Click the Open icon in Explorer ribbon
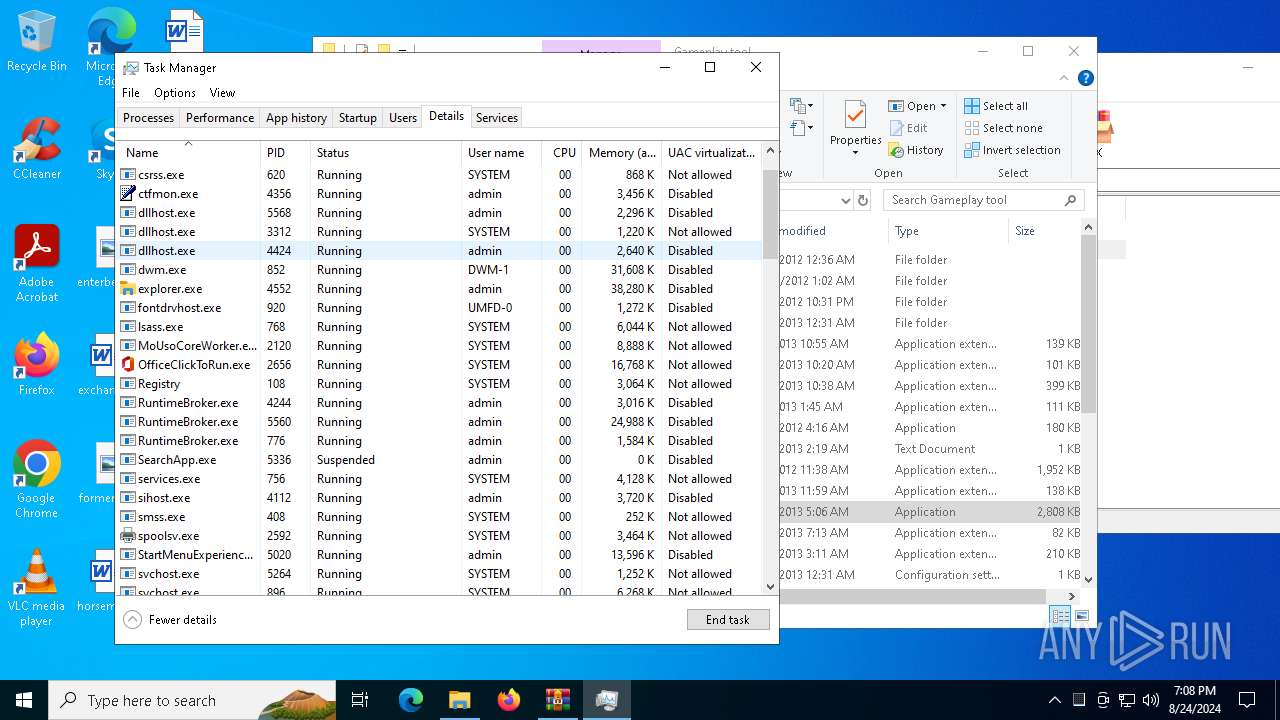The width and height of the screenshot is (1280, 720). [895, 106]
